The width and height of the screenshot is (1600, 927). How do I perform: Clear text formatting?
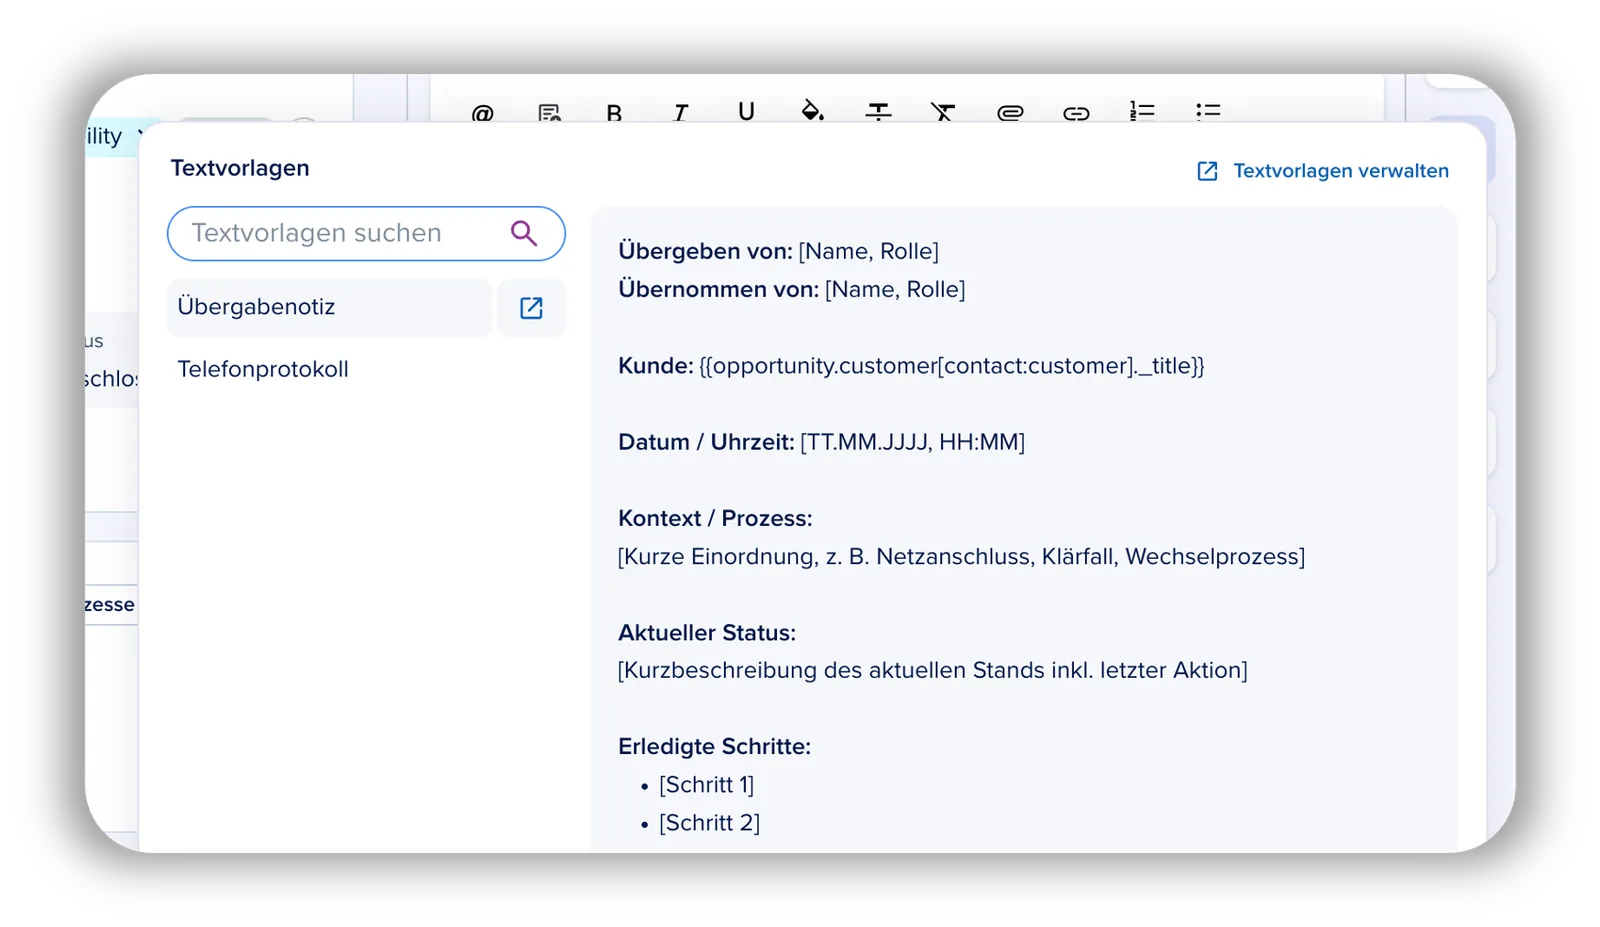point(943,112)
